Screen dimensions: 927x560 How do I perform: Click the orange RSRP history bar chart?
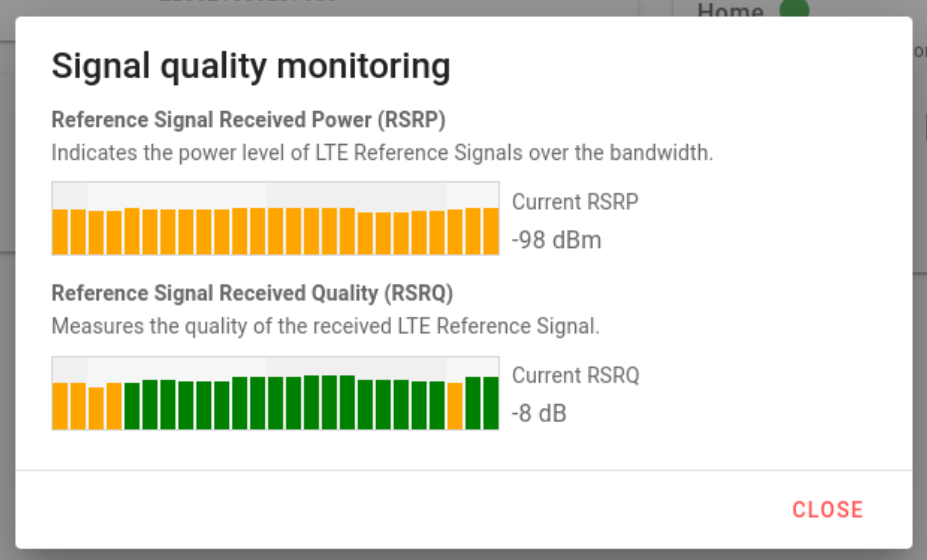coord(275,219)
